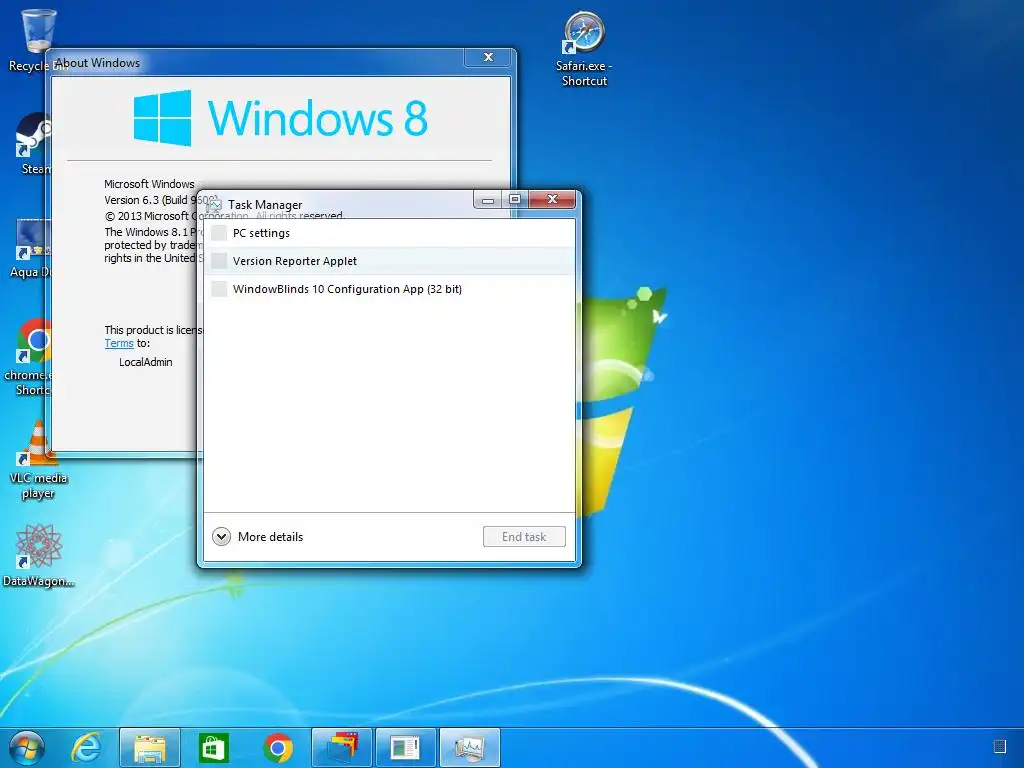1024x768 pixels.
Task: Click the PC settings app icon
Action: (x=219, y=233)
